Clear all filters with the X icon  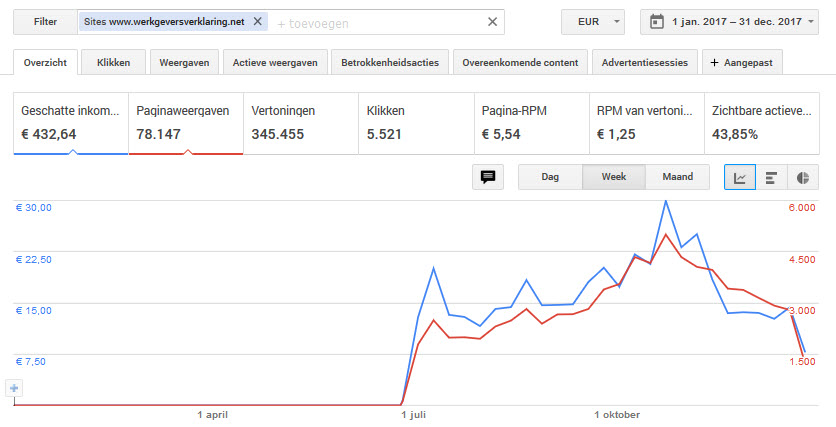point(493,22)
